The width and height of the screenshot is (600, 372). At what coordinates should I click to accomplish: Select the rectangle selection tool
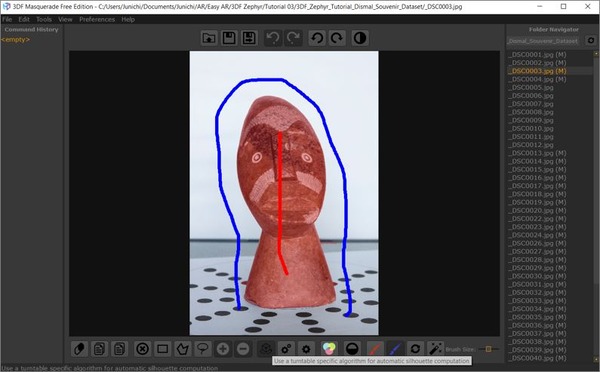163,349
